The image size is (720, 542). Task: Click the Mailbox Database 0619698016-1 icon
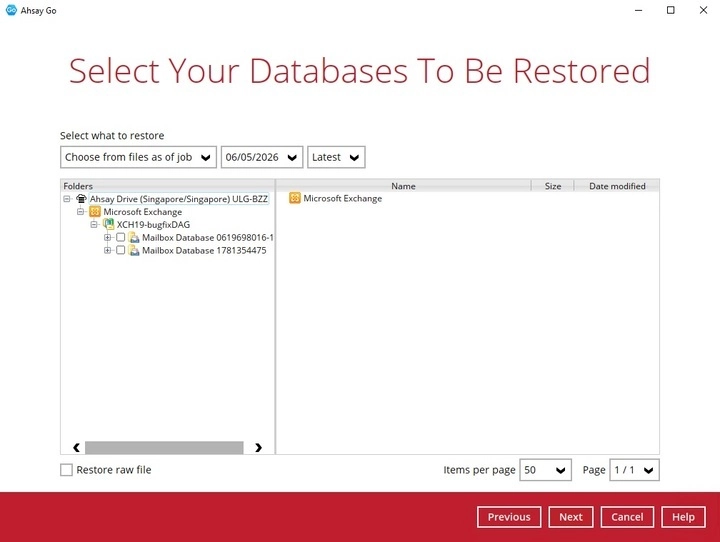(134, 237)
